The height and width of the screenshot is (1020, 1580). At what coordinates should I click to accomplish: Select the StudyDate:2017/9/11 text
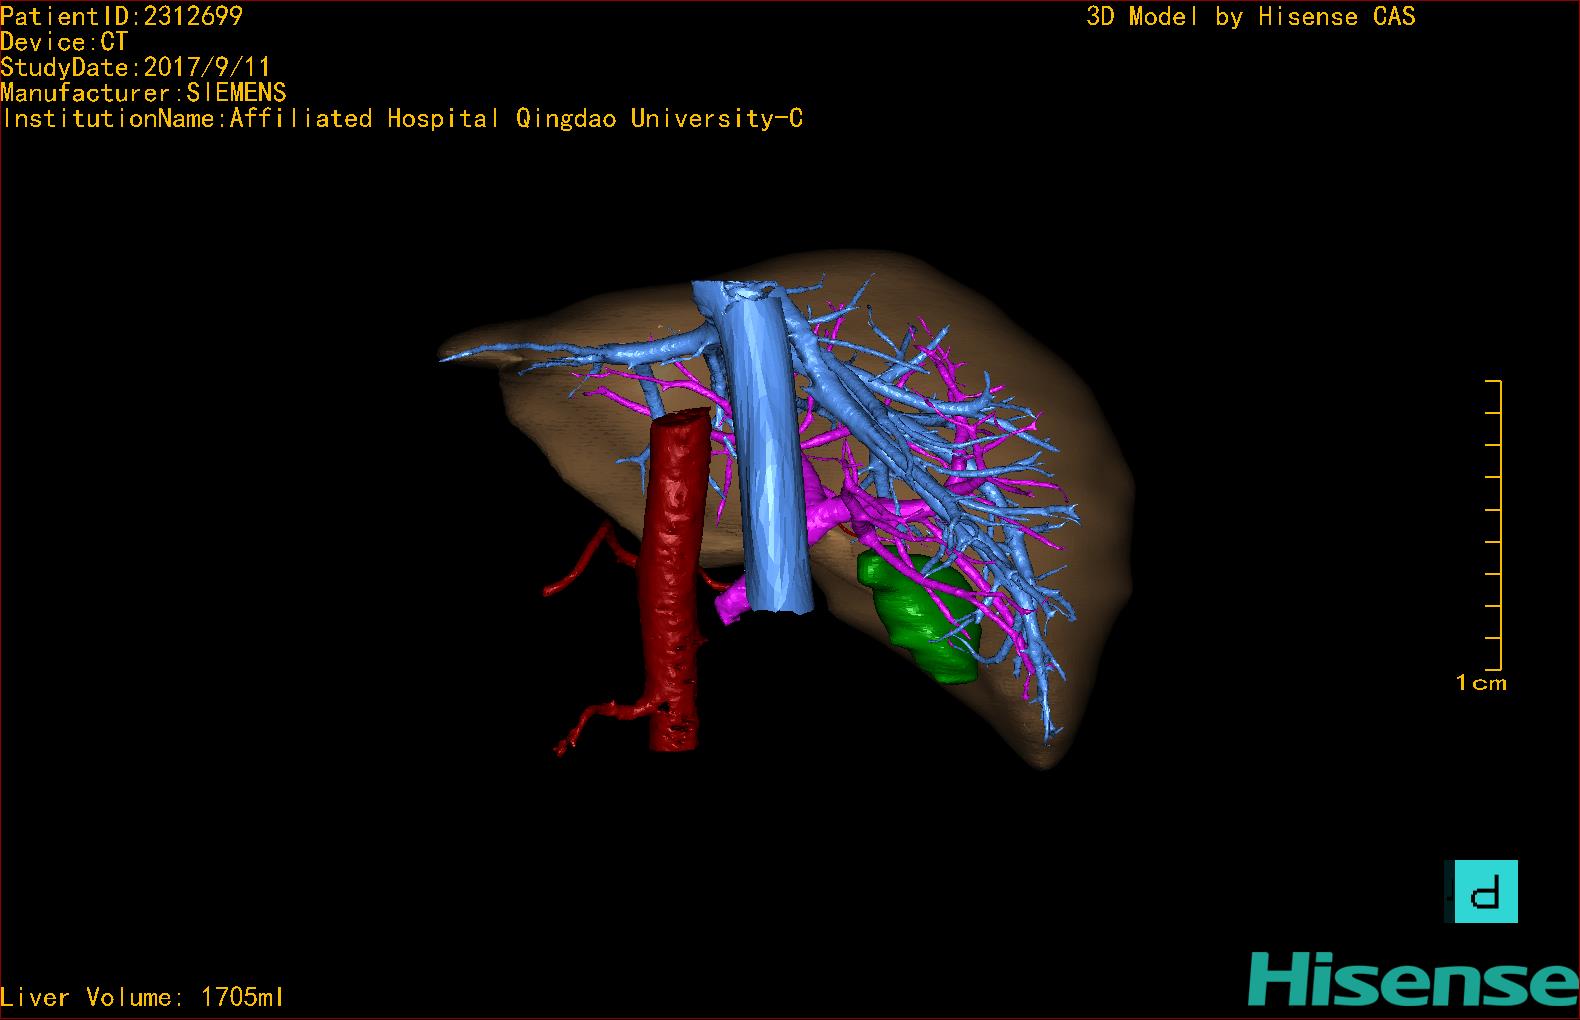[135, 67]
